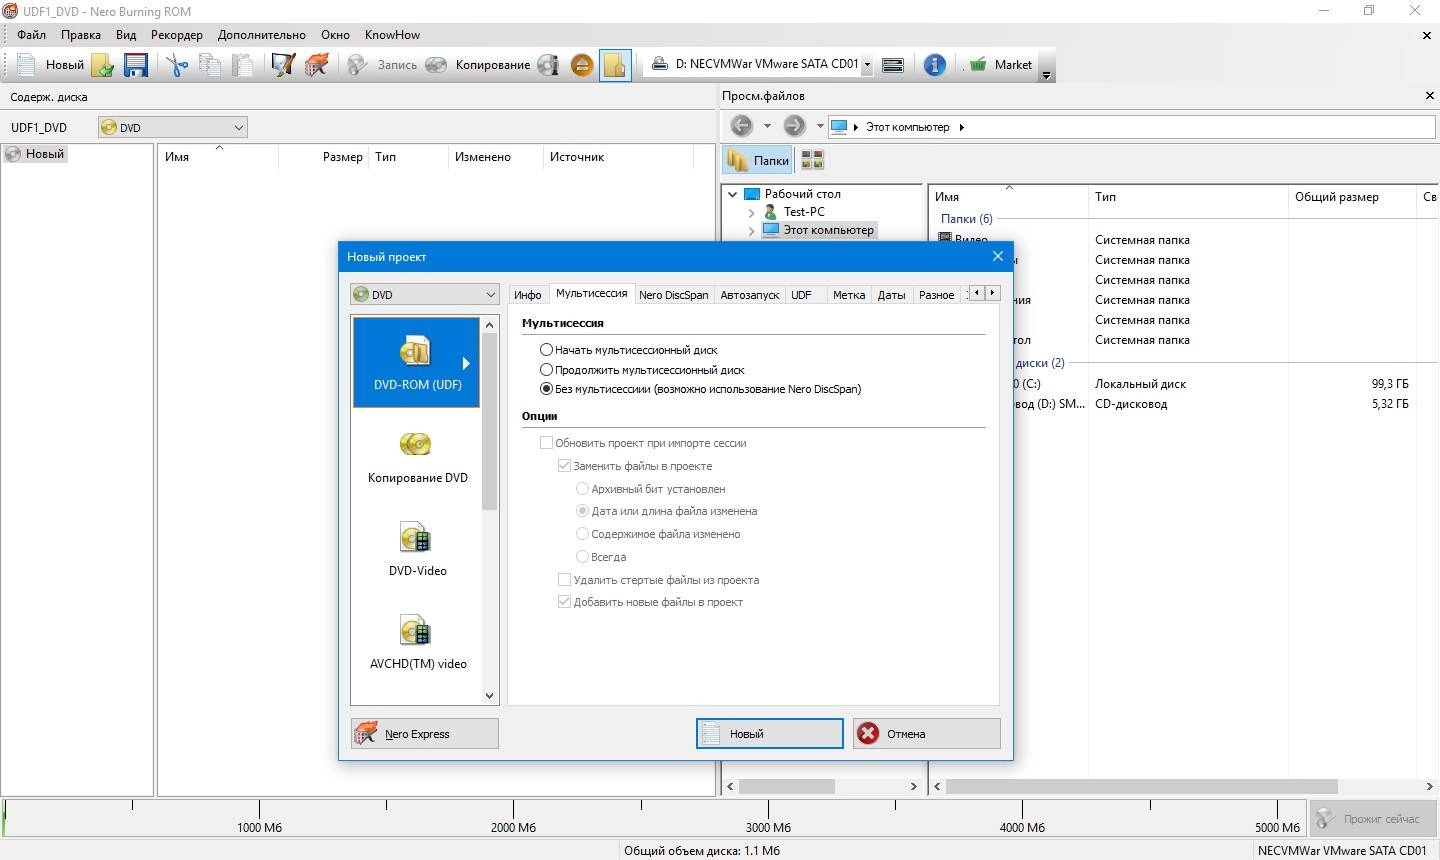Click the Папки view button
Image resolution: width=1440 pixels, height=860 pixels.
pos(758,160)
